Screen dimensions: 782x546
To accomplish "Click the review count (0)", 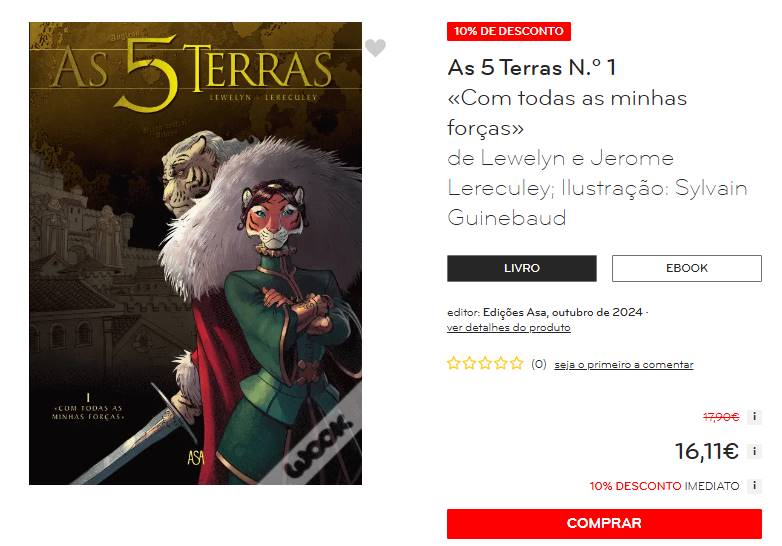I will pyautogui.click(x=539, y=364).
